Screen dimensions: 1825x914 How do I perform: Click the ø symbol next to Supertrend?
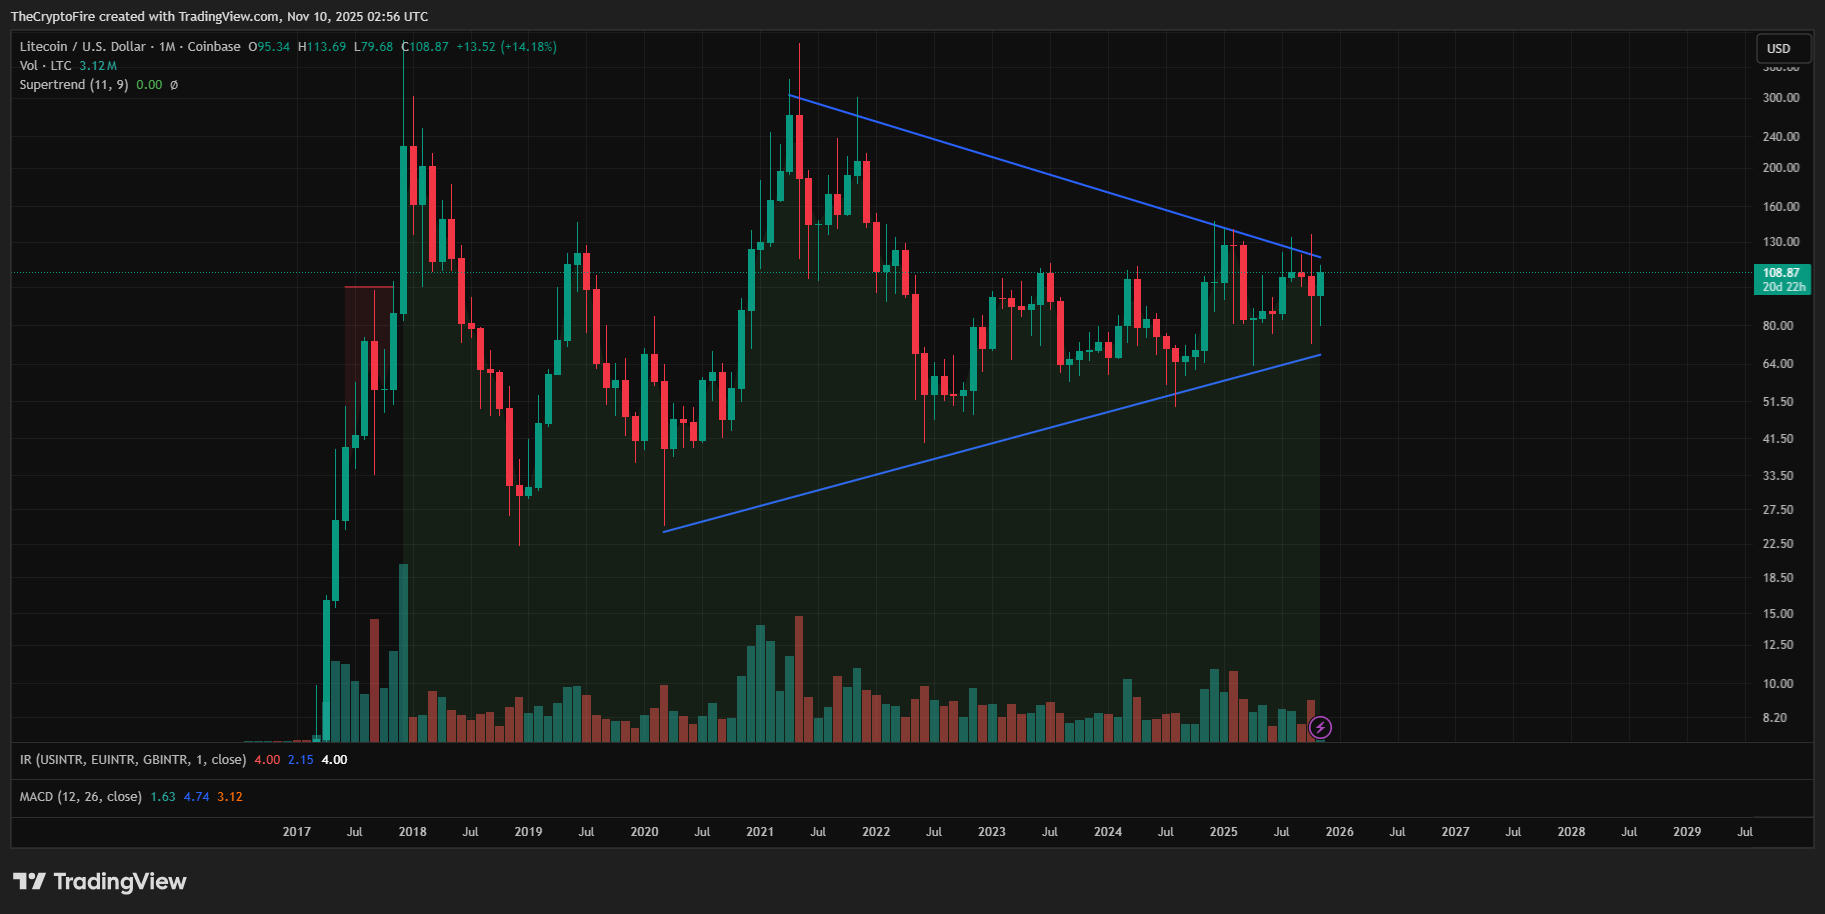[x=174, y=84]
